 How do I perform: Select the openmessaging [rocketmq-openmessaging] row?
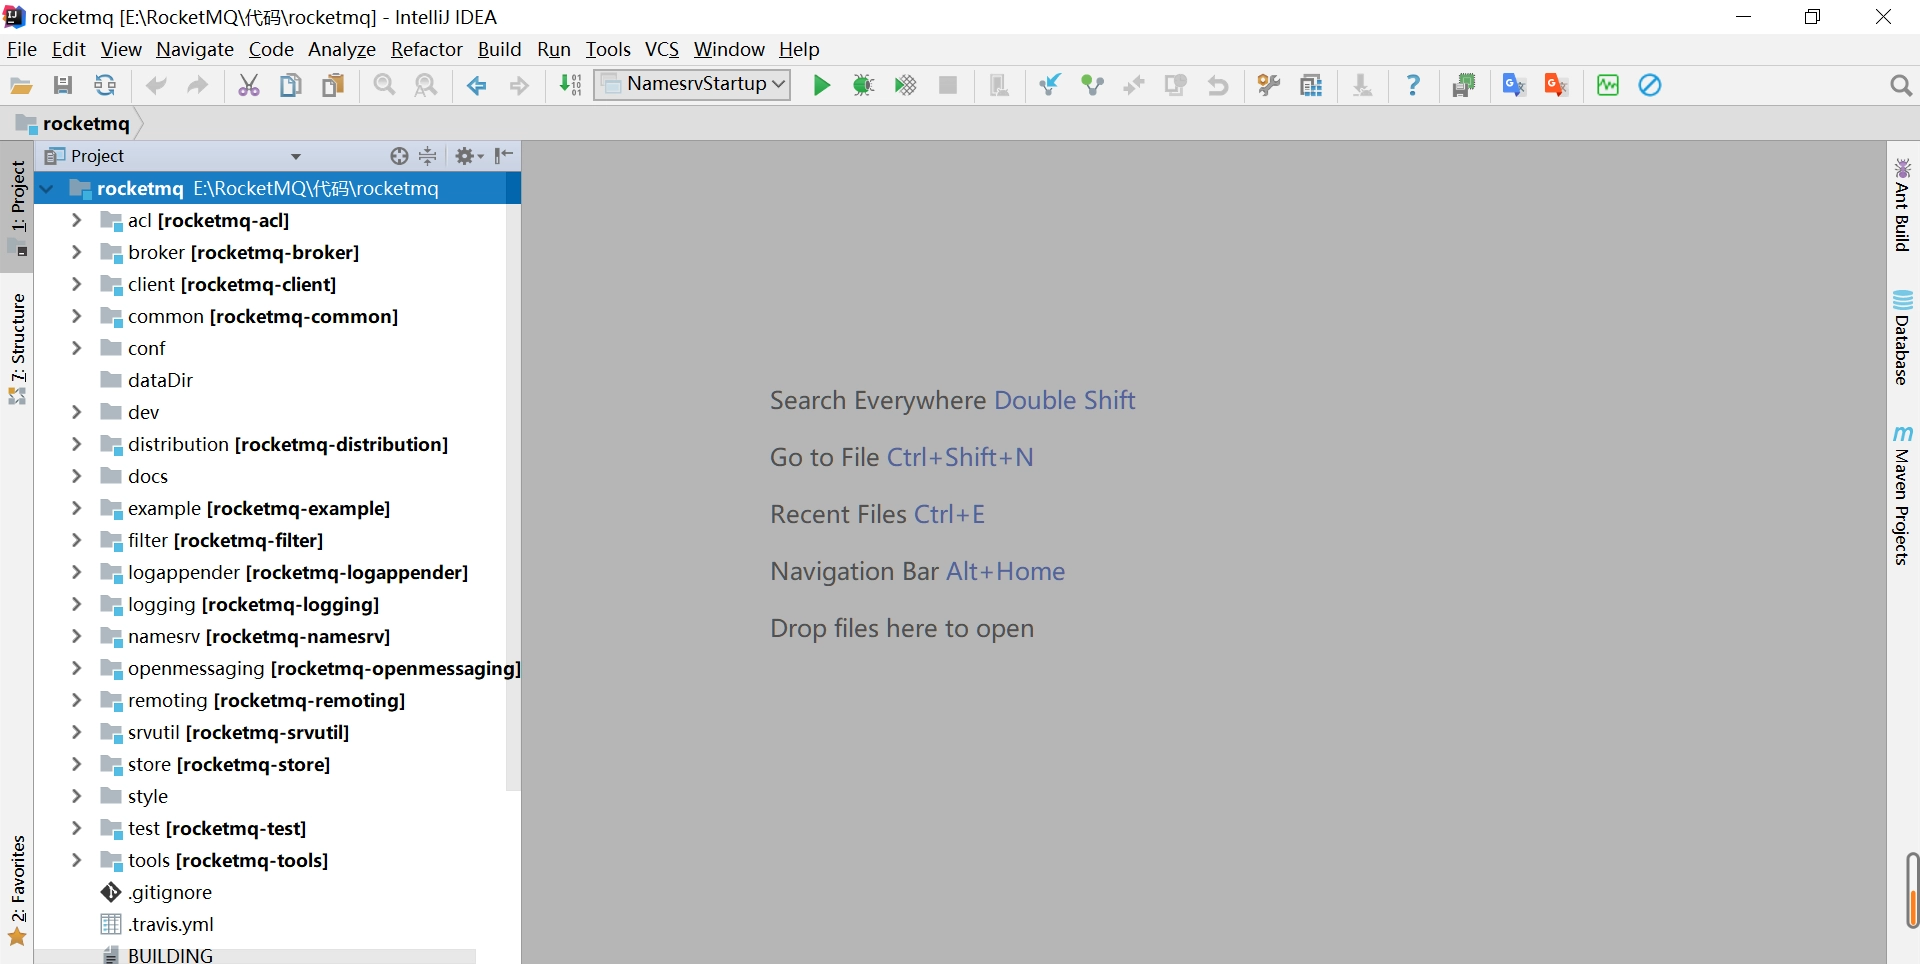270,668
